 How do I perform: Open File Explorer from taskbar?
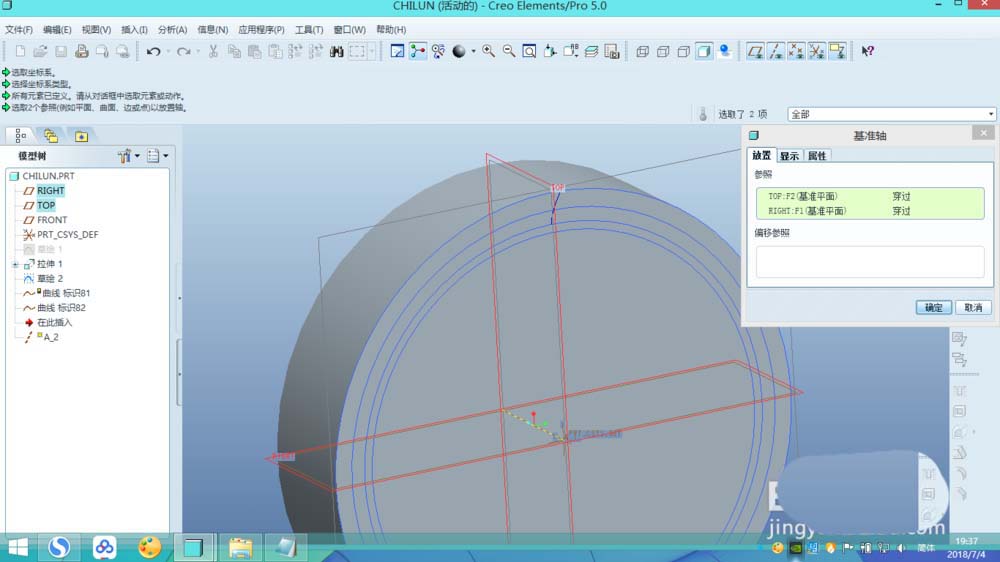[x=240, y=547]
